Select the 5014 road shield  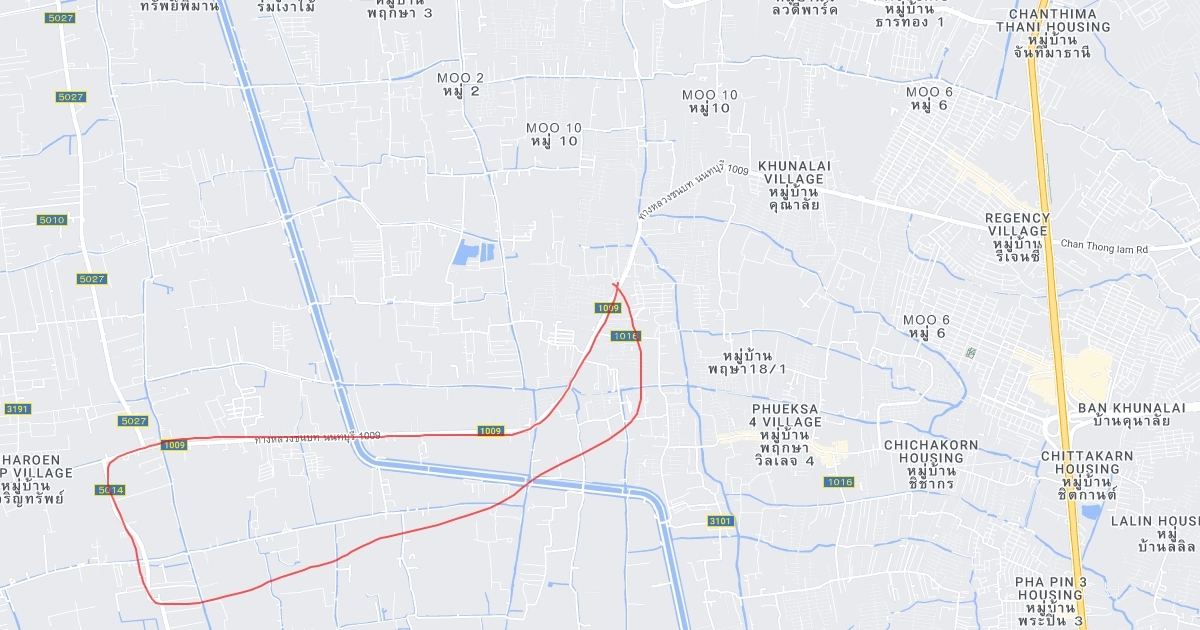[111, 490]
